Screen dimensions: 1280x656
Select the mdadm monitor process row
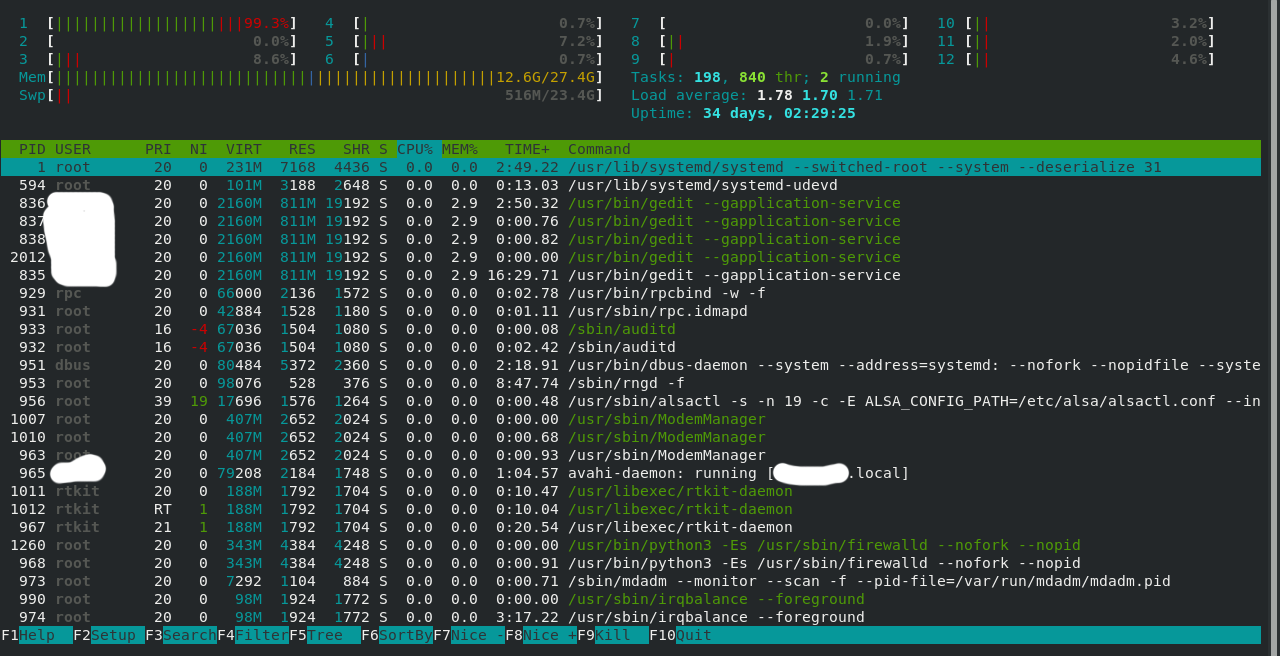[x=631, y=581]
